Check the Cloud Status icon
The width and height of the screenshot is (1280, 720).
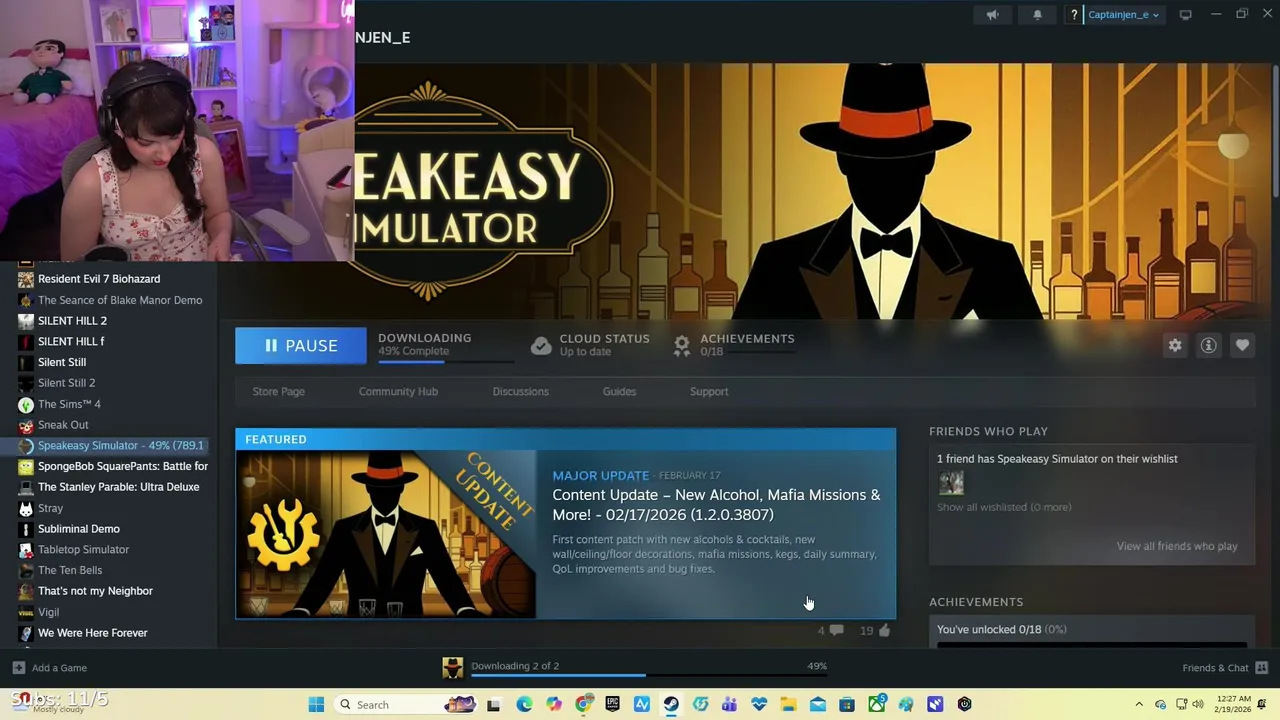[x=541, y=345]
